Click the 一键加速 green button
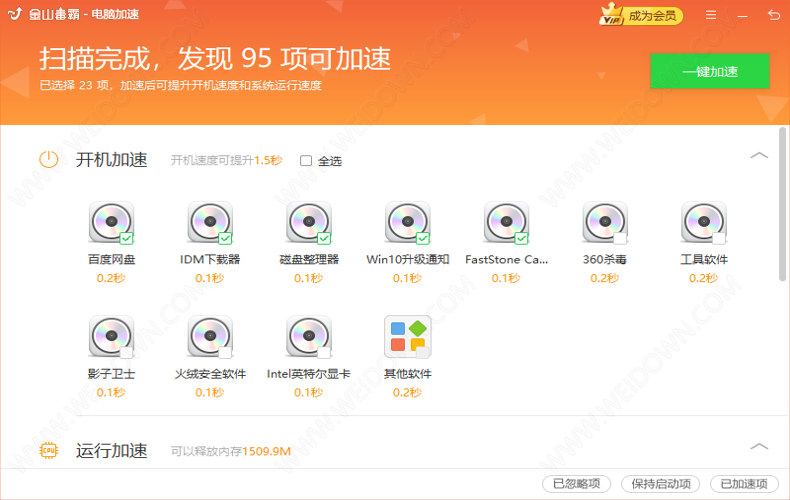The image size is (790, 500). click(710, 71)
